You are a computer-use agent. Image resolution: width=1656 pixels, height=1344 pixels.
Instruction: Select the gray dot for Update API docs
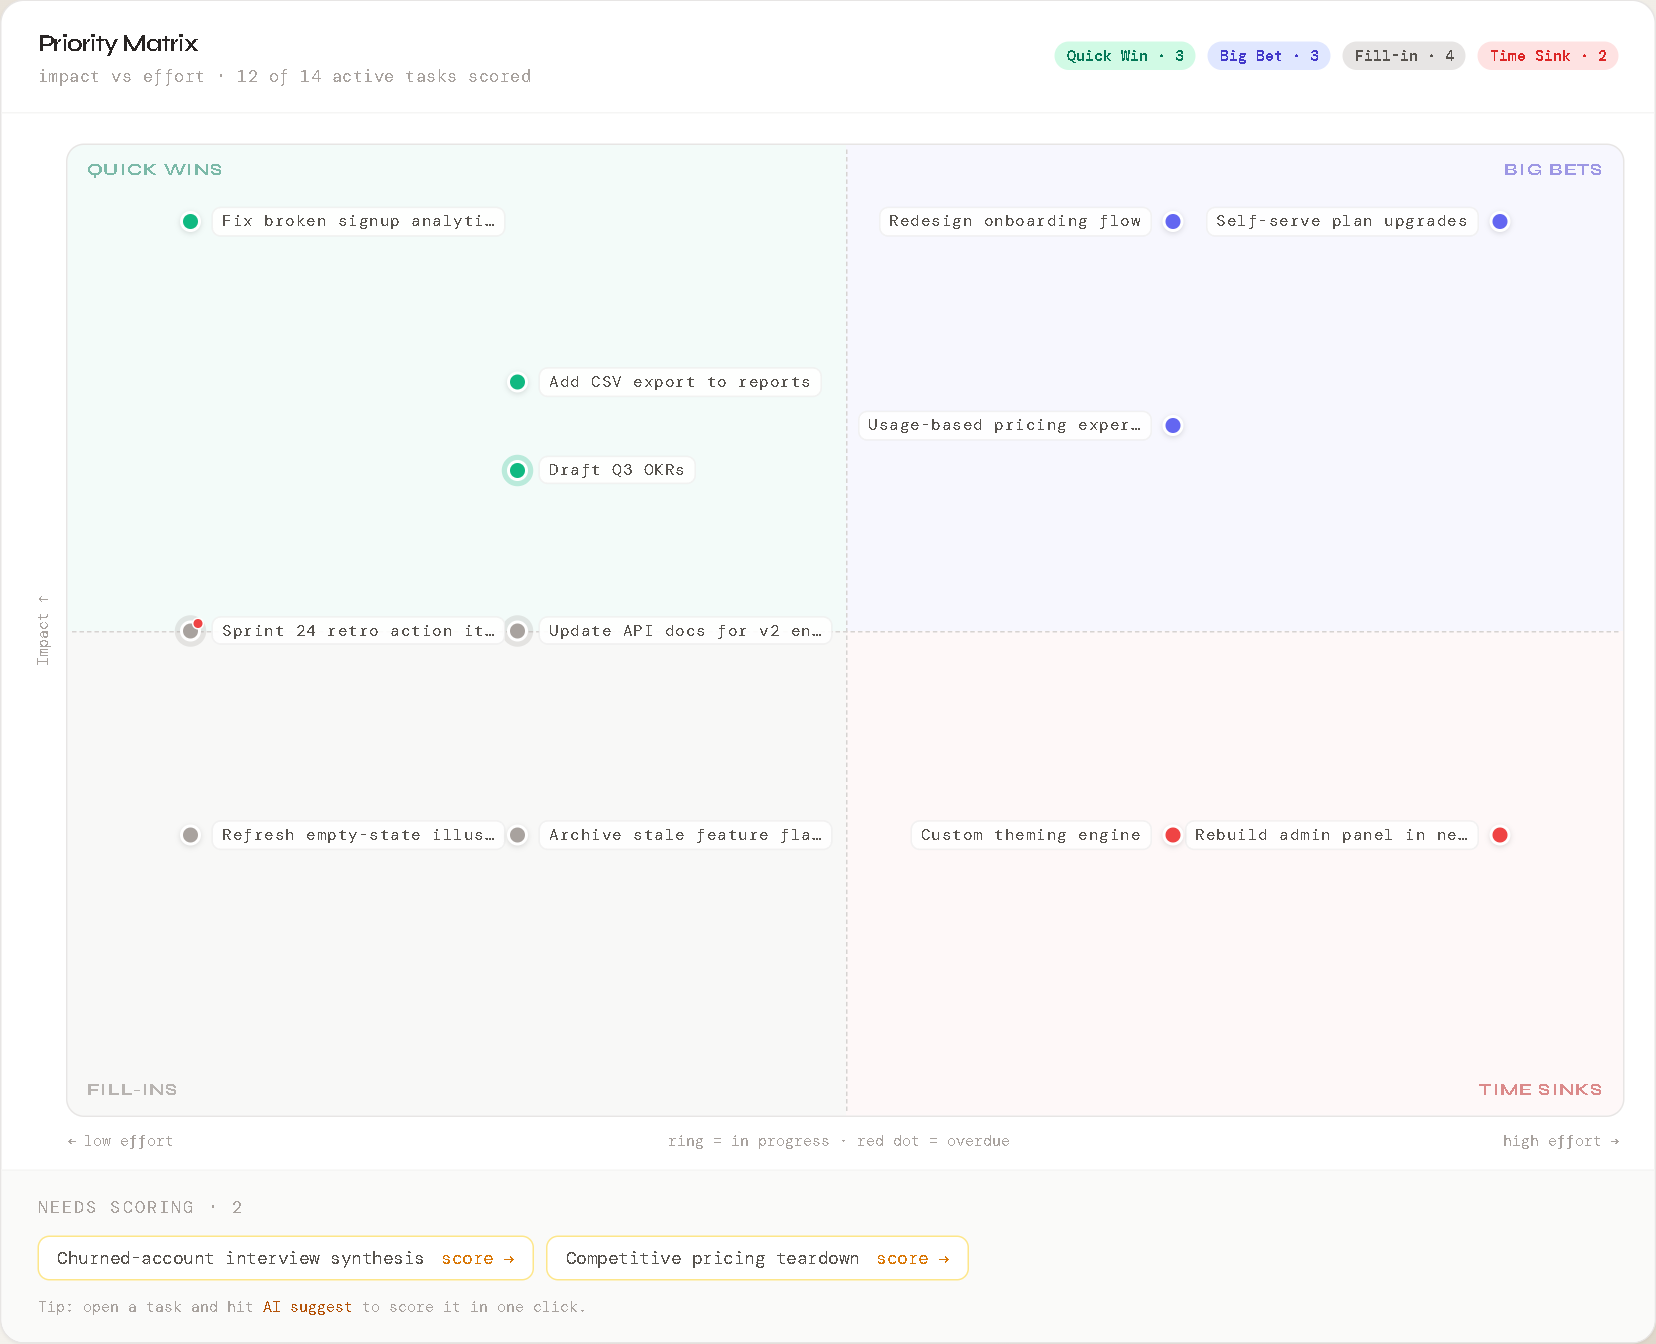pyautogui.click(x=517, y=631)
